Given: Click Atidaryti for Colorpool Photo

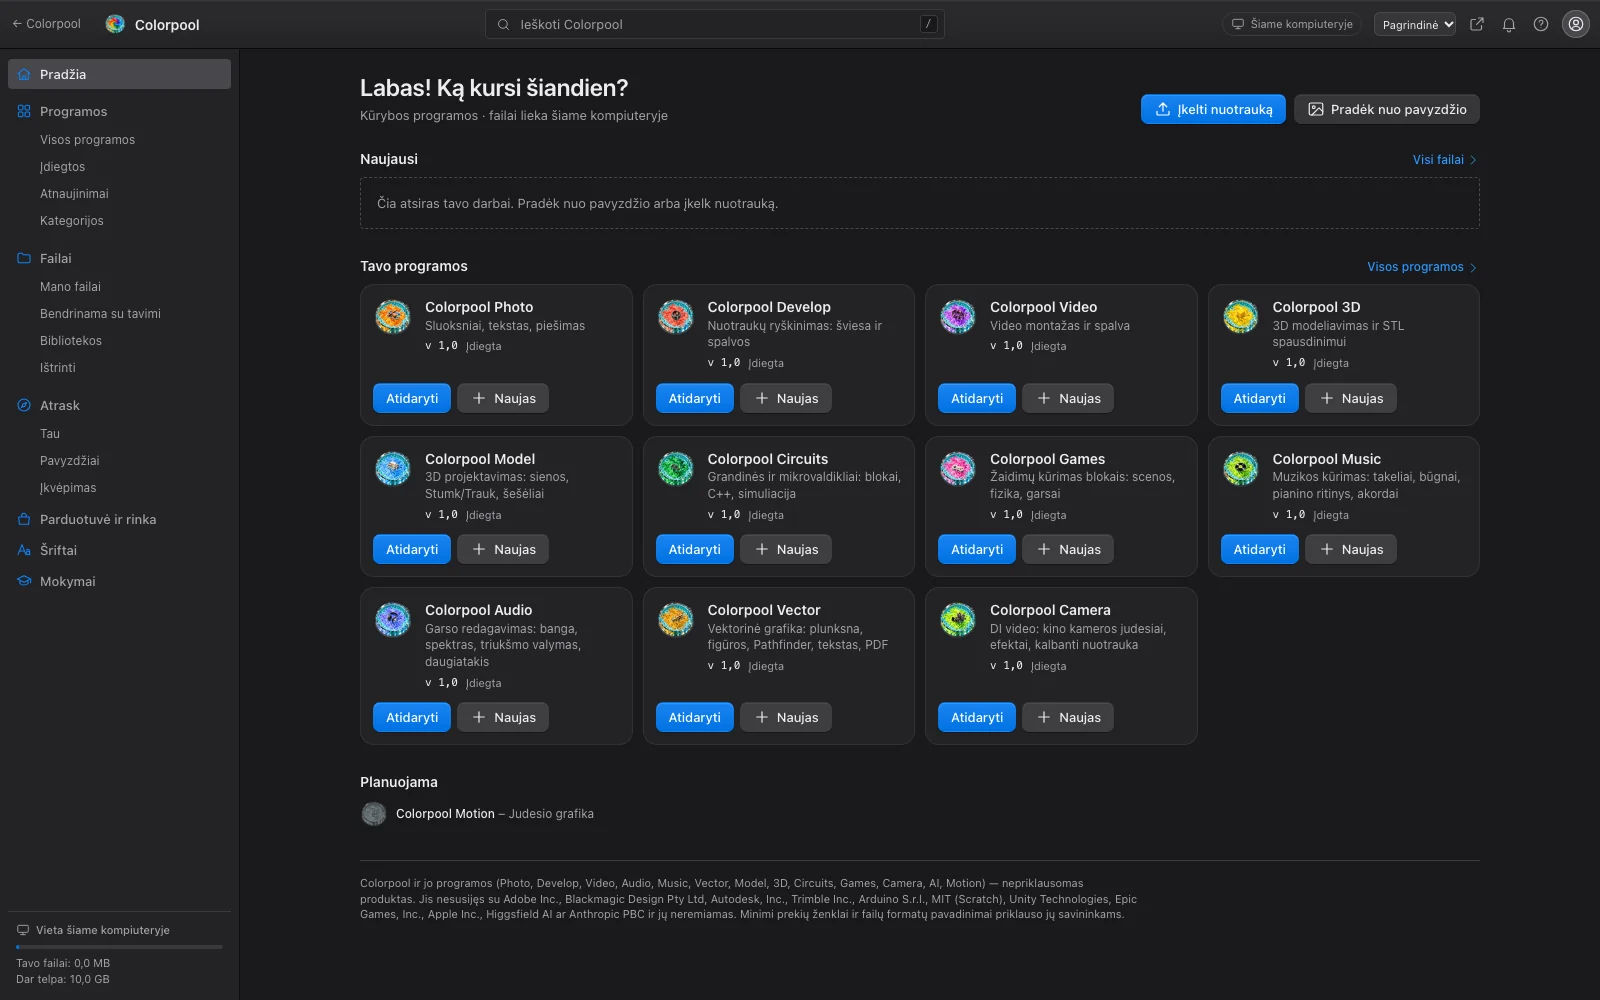Looking at the screenshot, I should coord(412,398).
